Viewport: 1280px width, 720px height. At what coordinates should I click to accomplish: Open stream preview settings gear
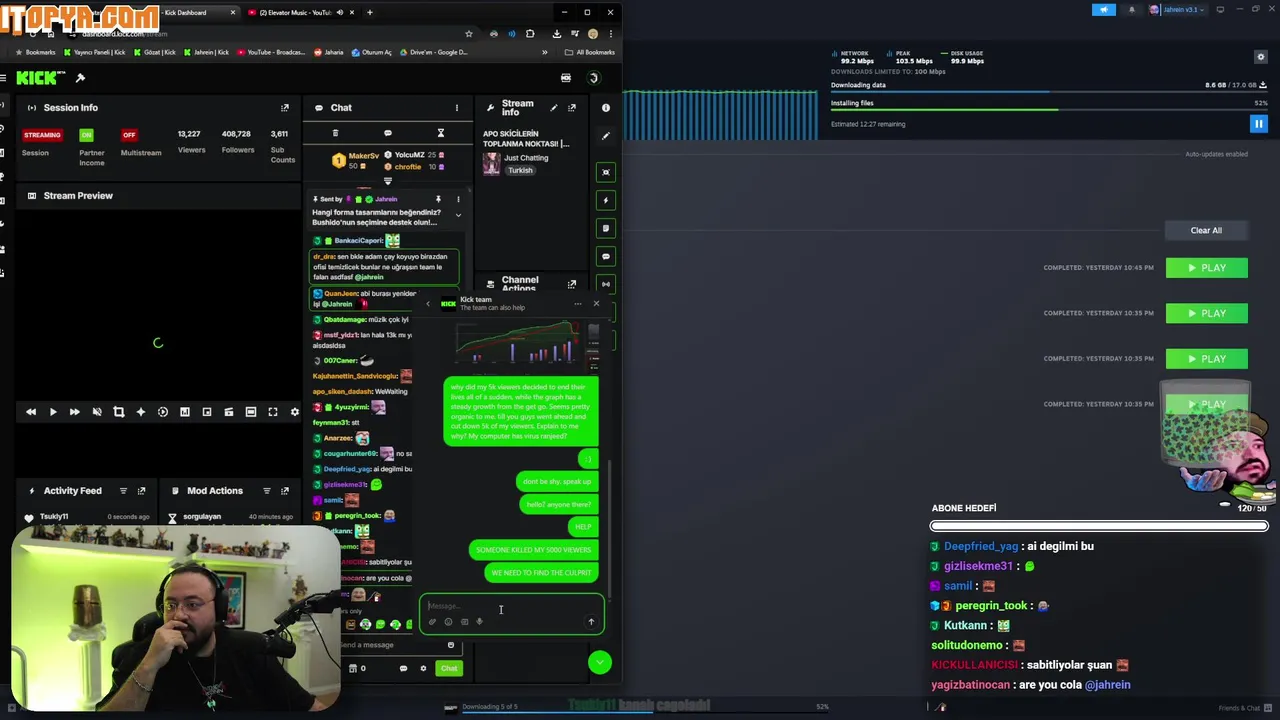(295, 412)
